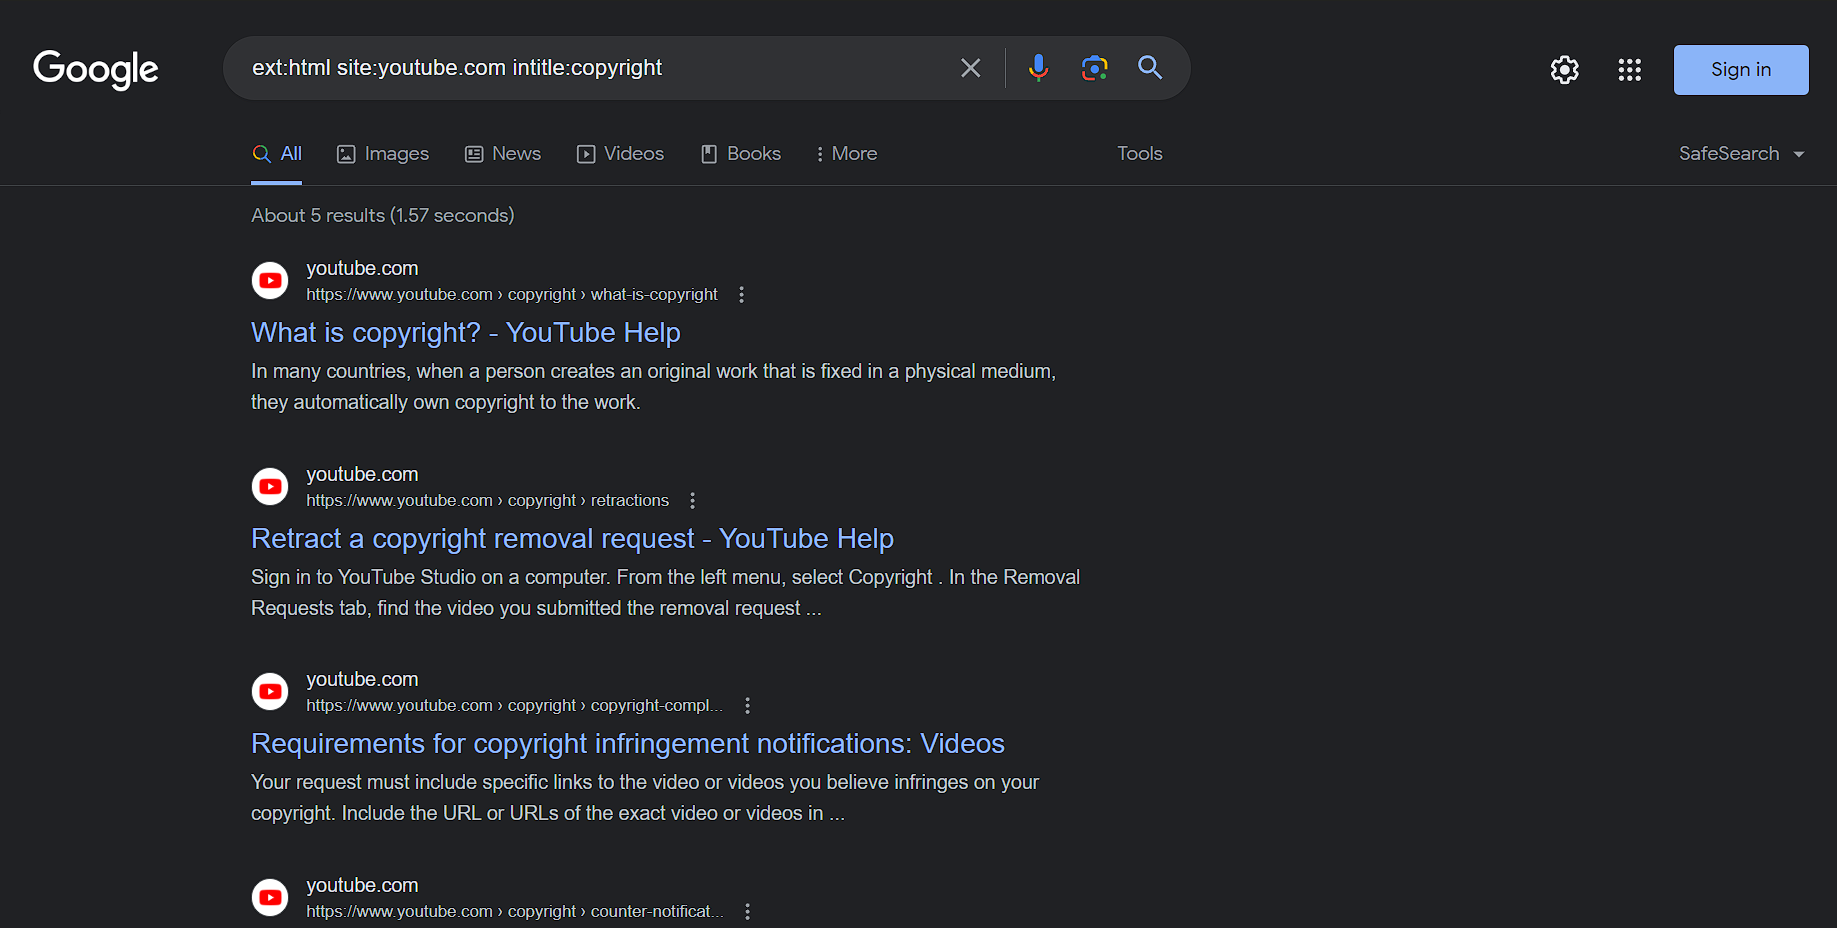1837x928 pixels.
Task: Click in the search query input field
Action: [590, 68]
